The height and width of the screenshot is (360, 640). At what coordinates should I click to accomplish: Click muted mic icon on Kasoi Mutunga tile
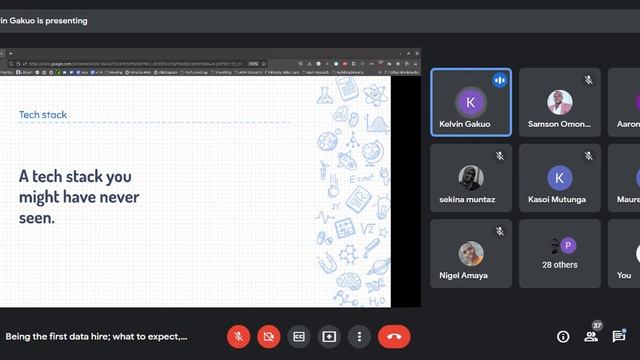588,156
